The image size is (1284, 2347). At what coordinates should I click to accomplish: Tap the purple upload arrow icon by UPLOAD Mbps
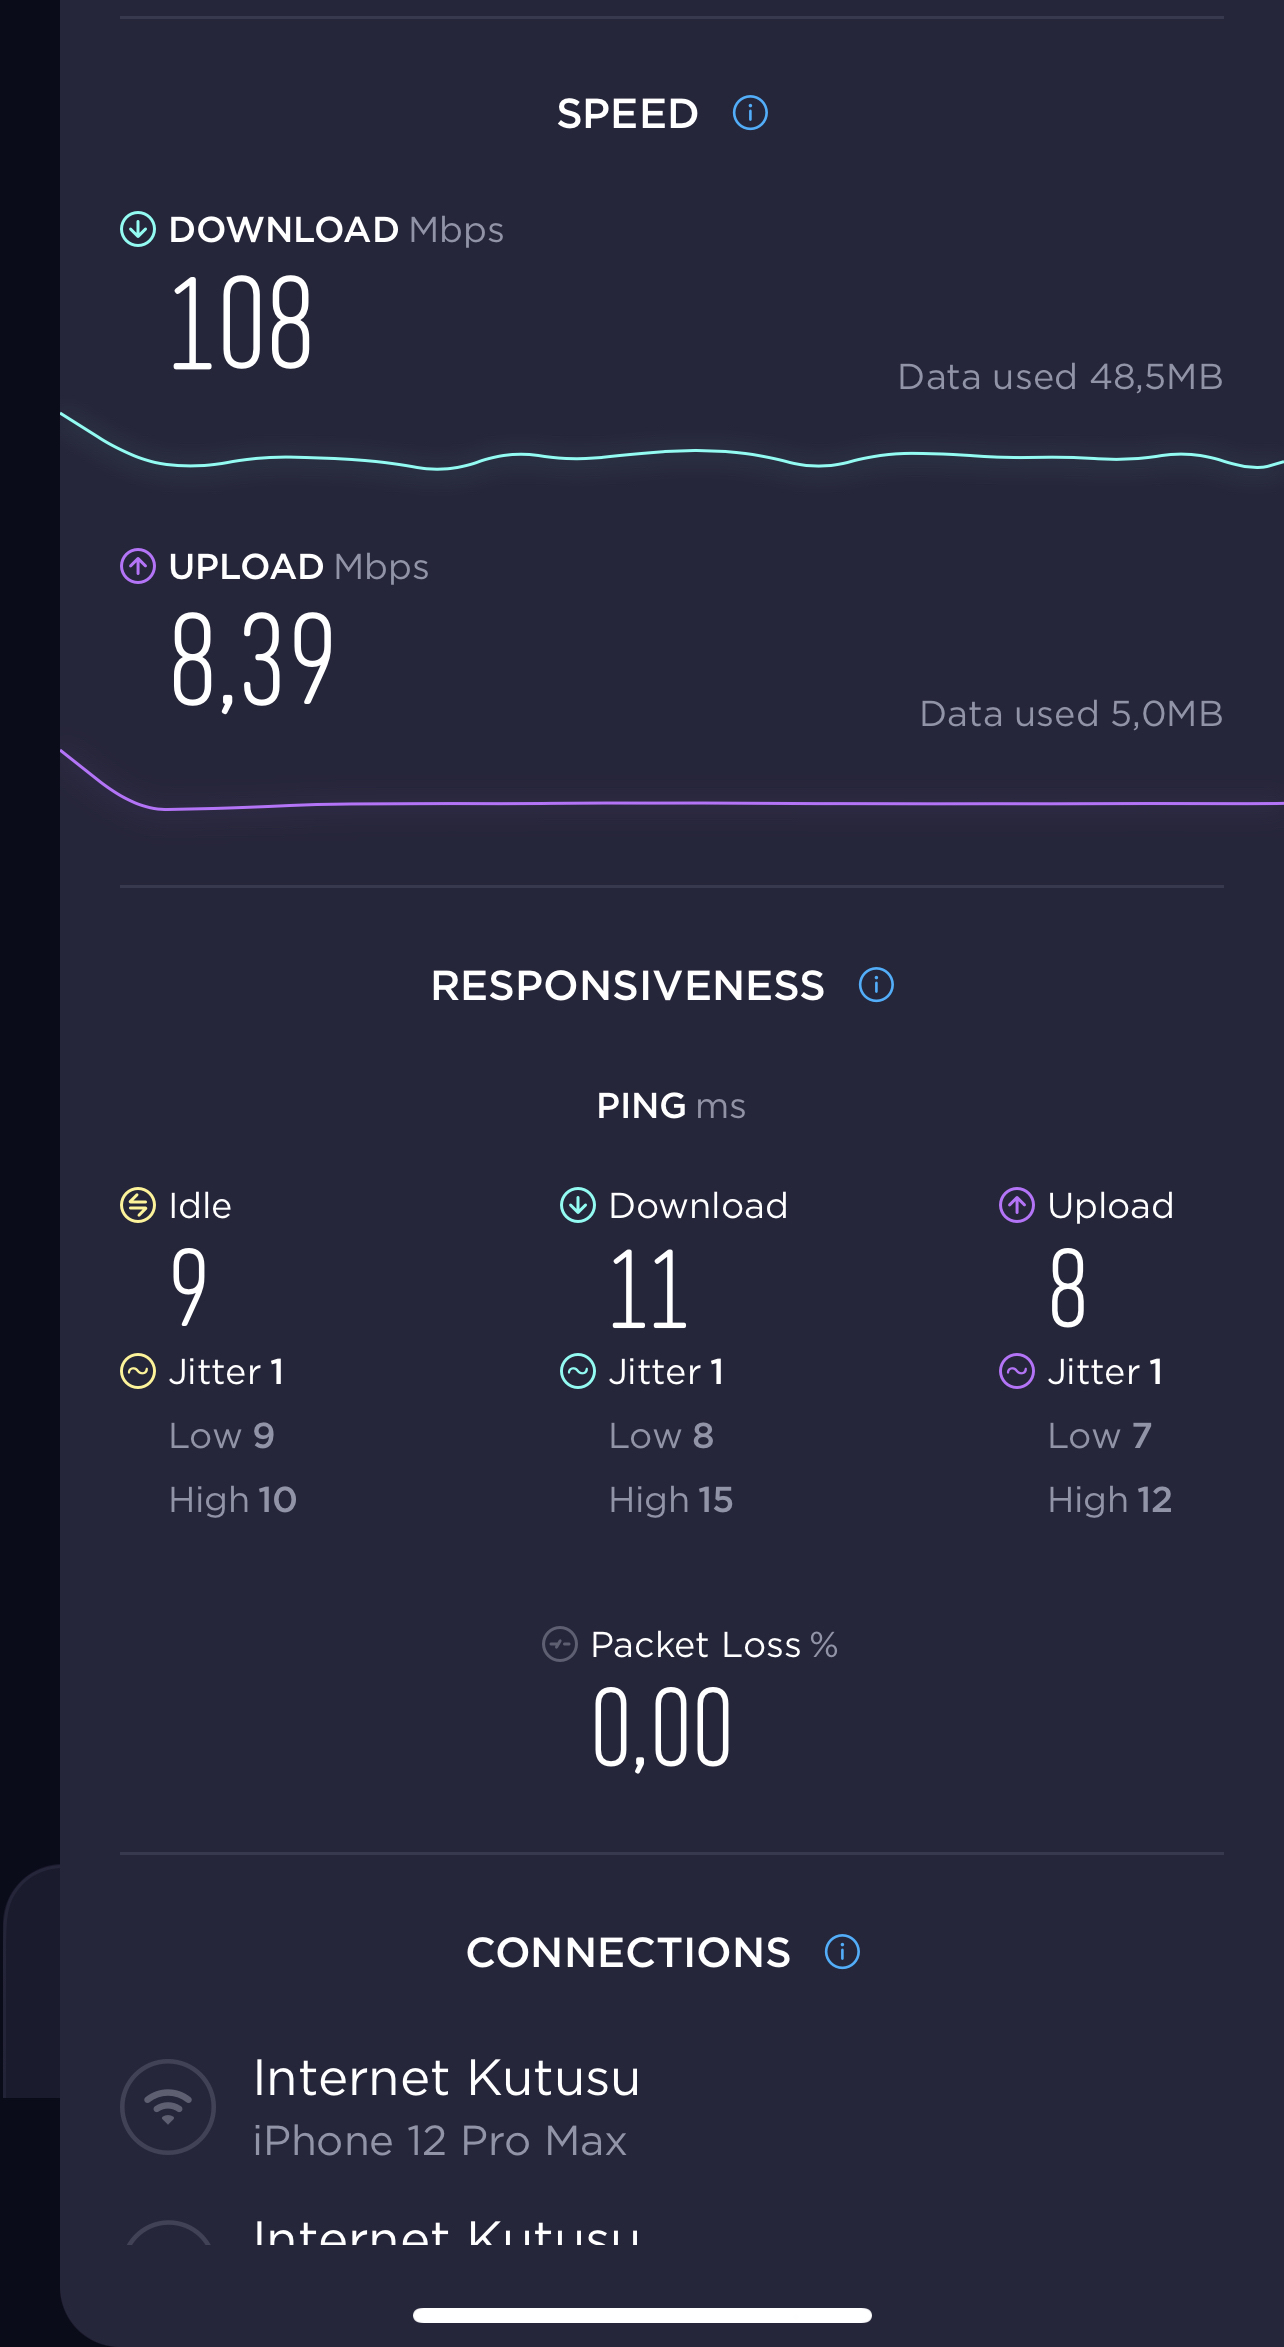138,566
